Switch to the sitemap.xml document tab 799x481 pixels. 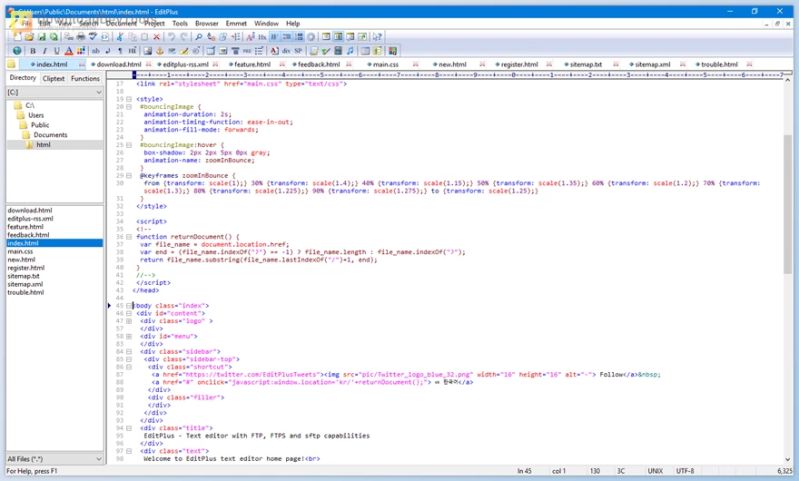point(652,65)
